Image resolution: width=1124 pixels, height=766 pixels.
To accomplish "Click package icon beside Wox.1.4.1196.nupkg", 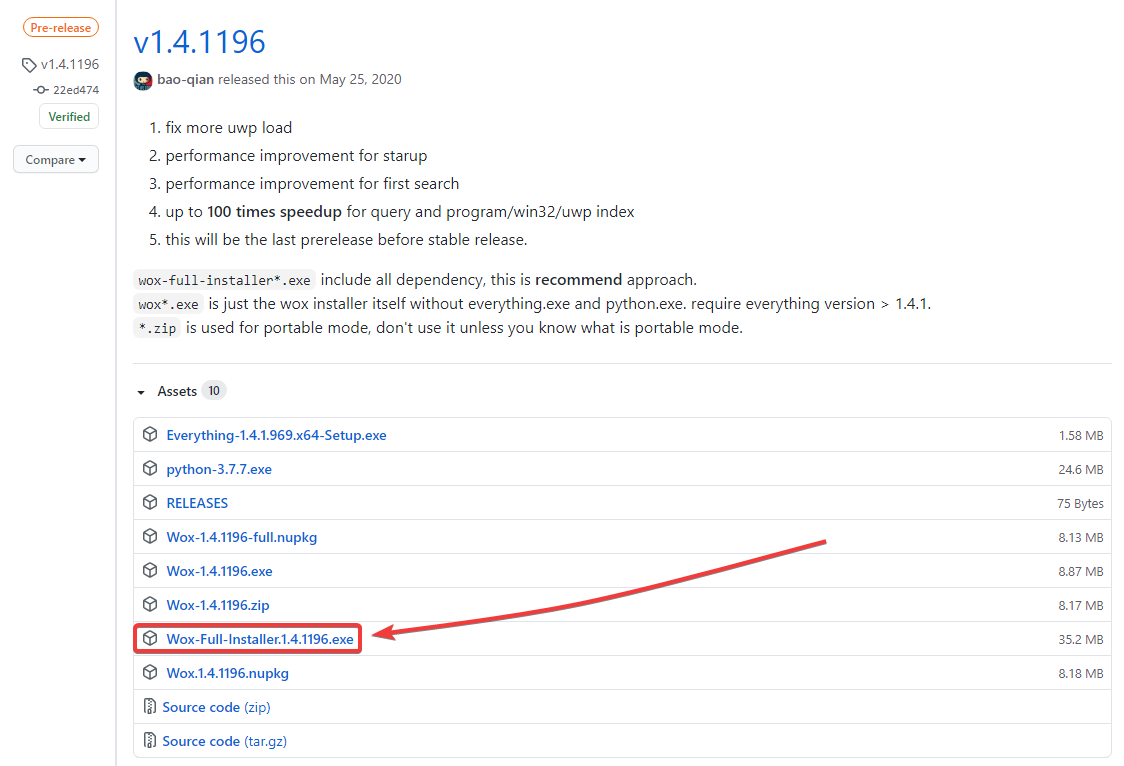I will click(150, 673).
